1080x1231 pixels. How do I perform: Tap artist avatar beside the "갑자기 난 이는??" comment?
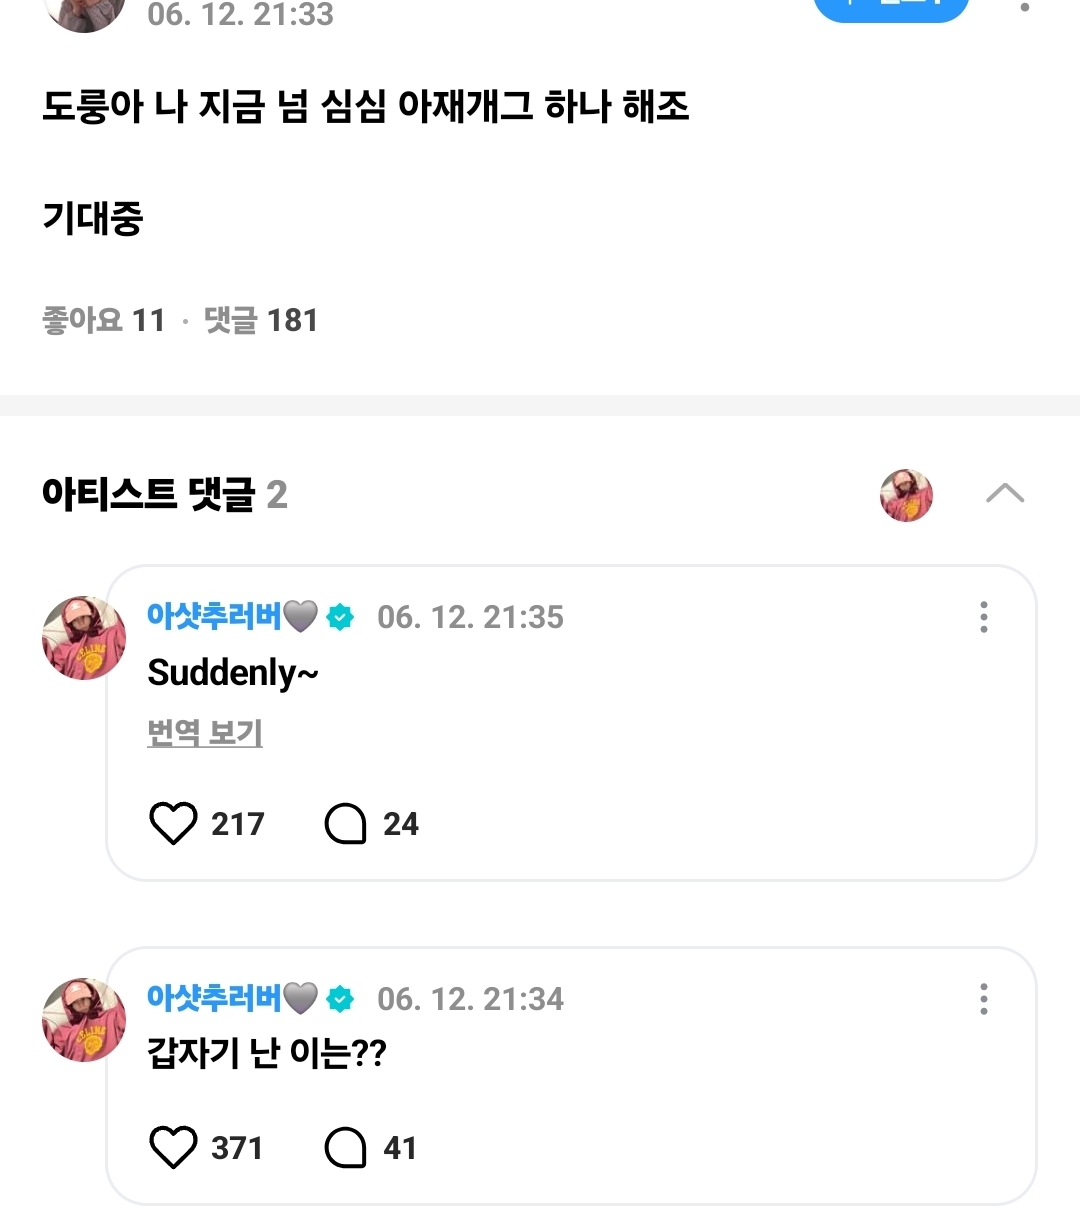coord(84,1020)
